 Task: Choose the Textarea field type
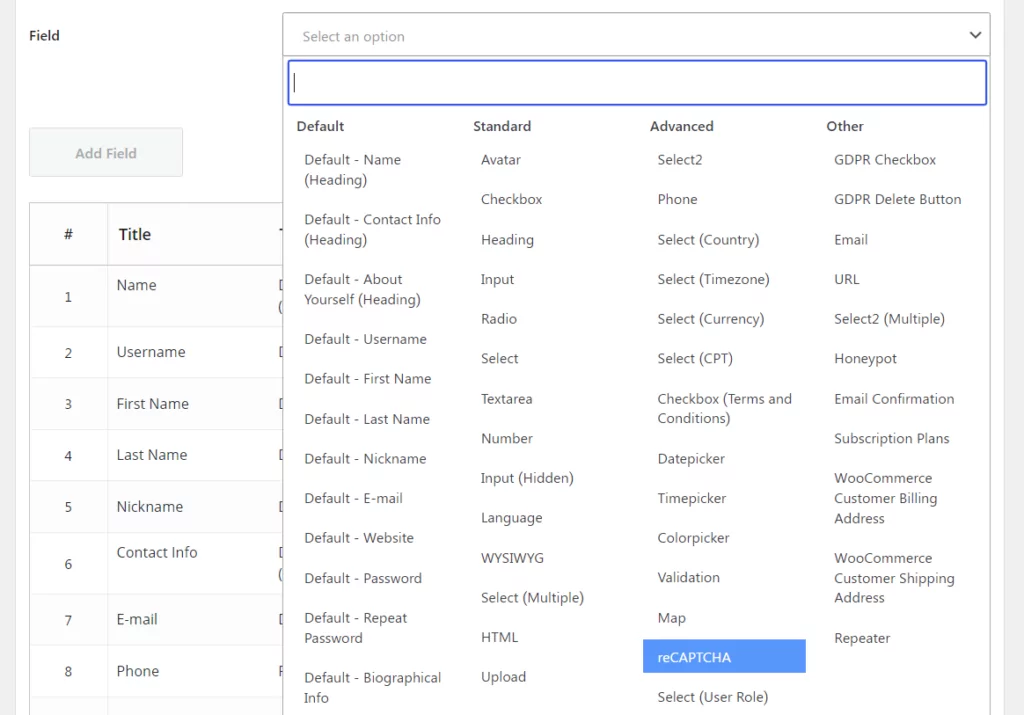(x=507, y=399)
